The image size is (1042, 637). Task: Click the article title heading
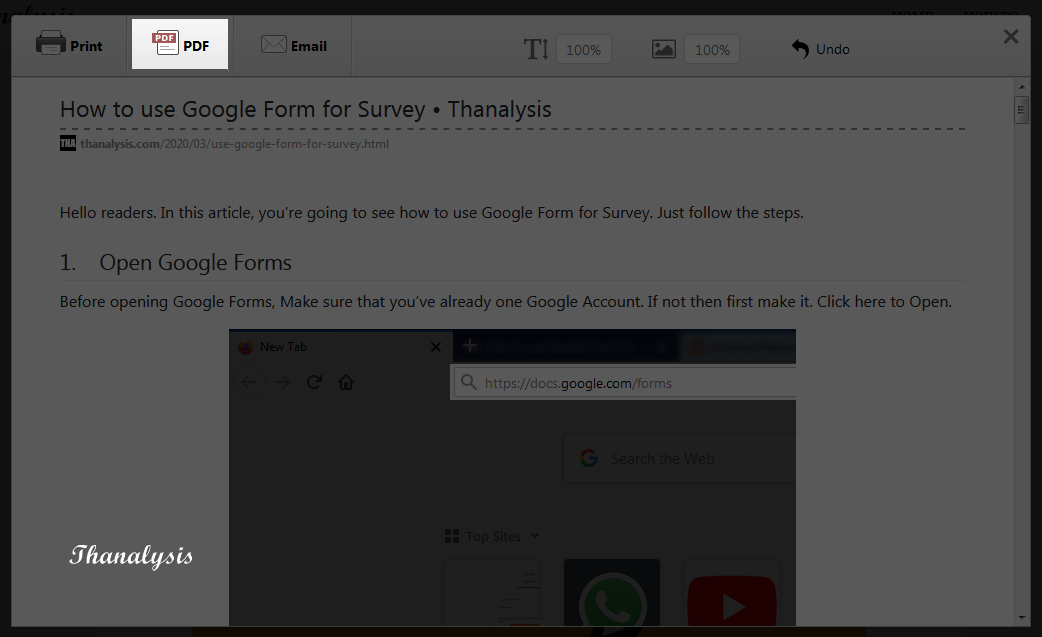(x=306, y=109)
